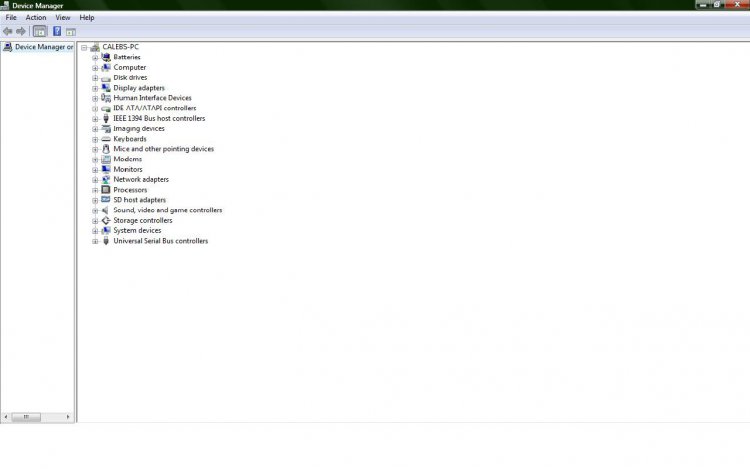Viewport: 750px width, 469px height.
Task: Select the CALEBS-PC label
Action: pos(121,47)
